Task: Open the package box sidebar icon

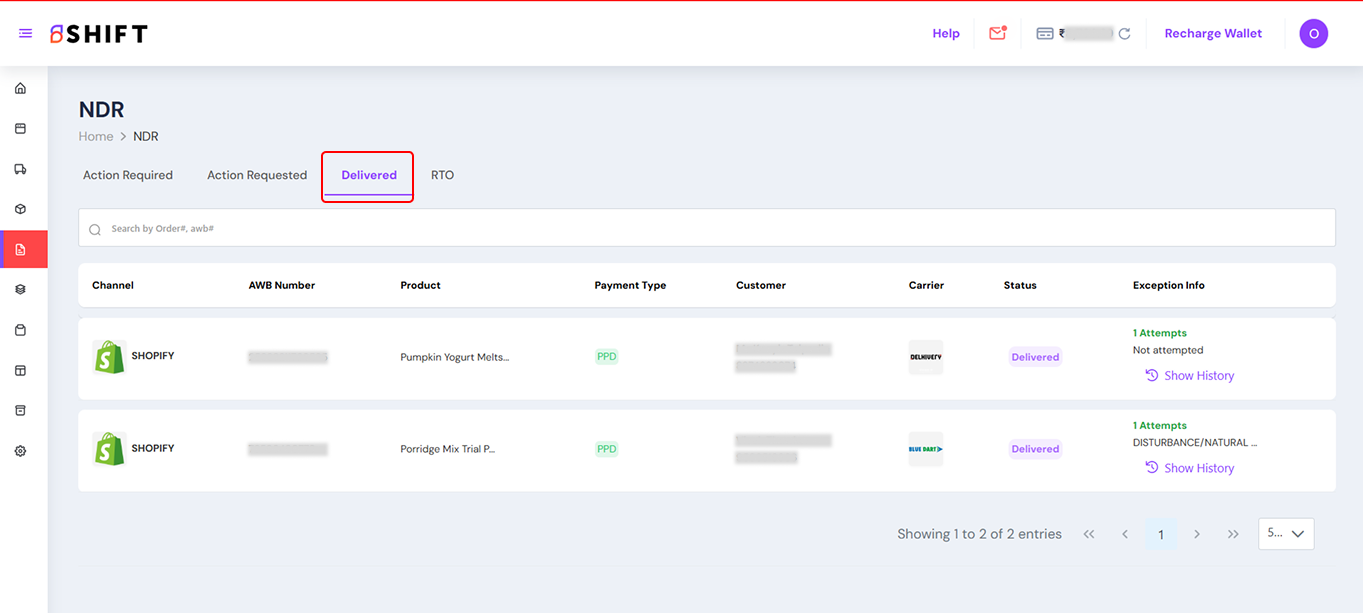Action: [20, 209]
